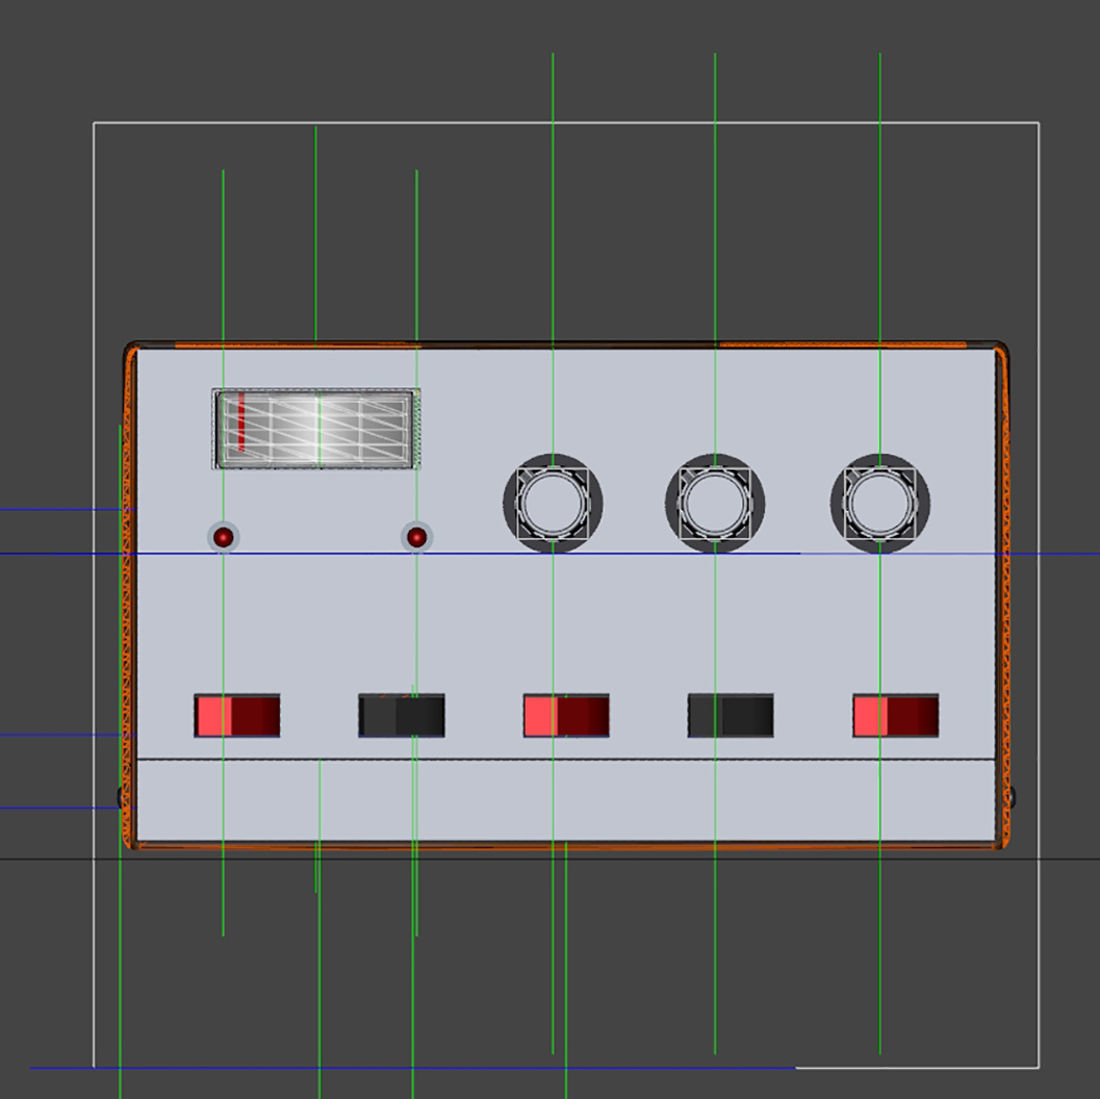Viewport: 1100px width, 1099px height.
Task: Select the middle round knob
Action: [715, 504]
